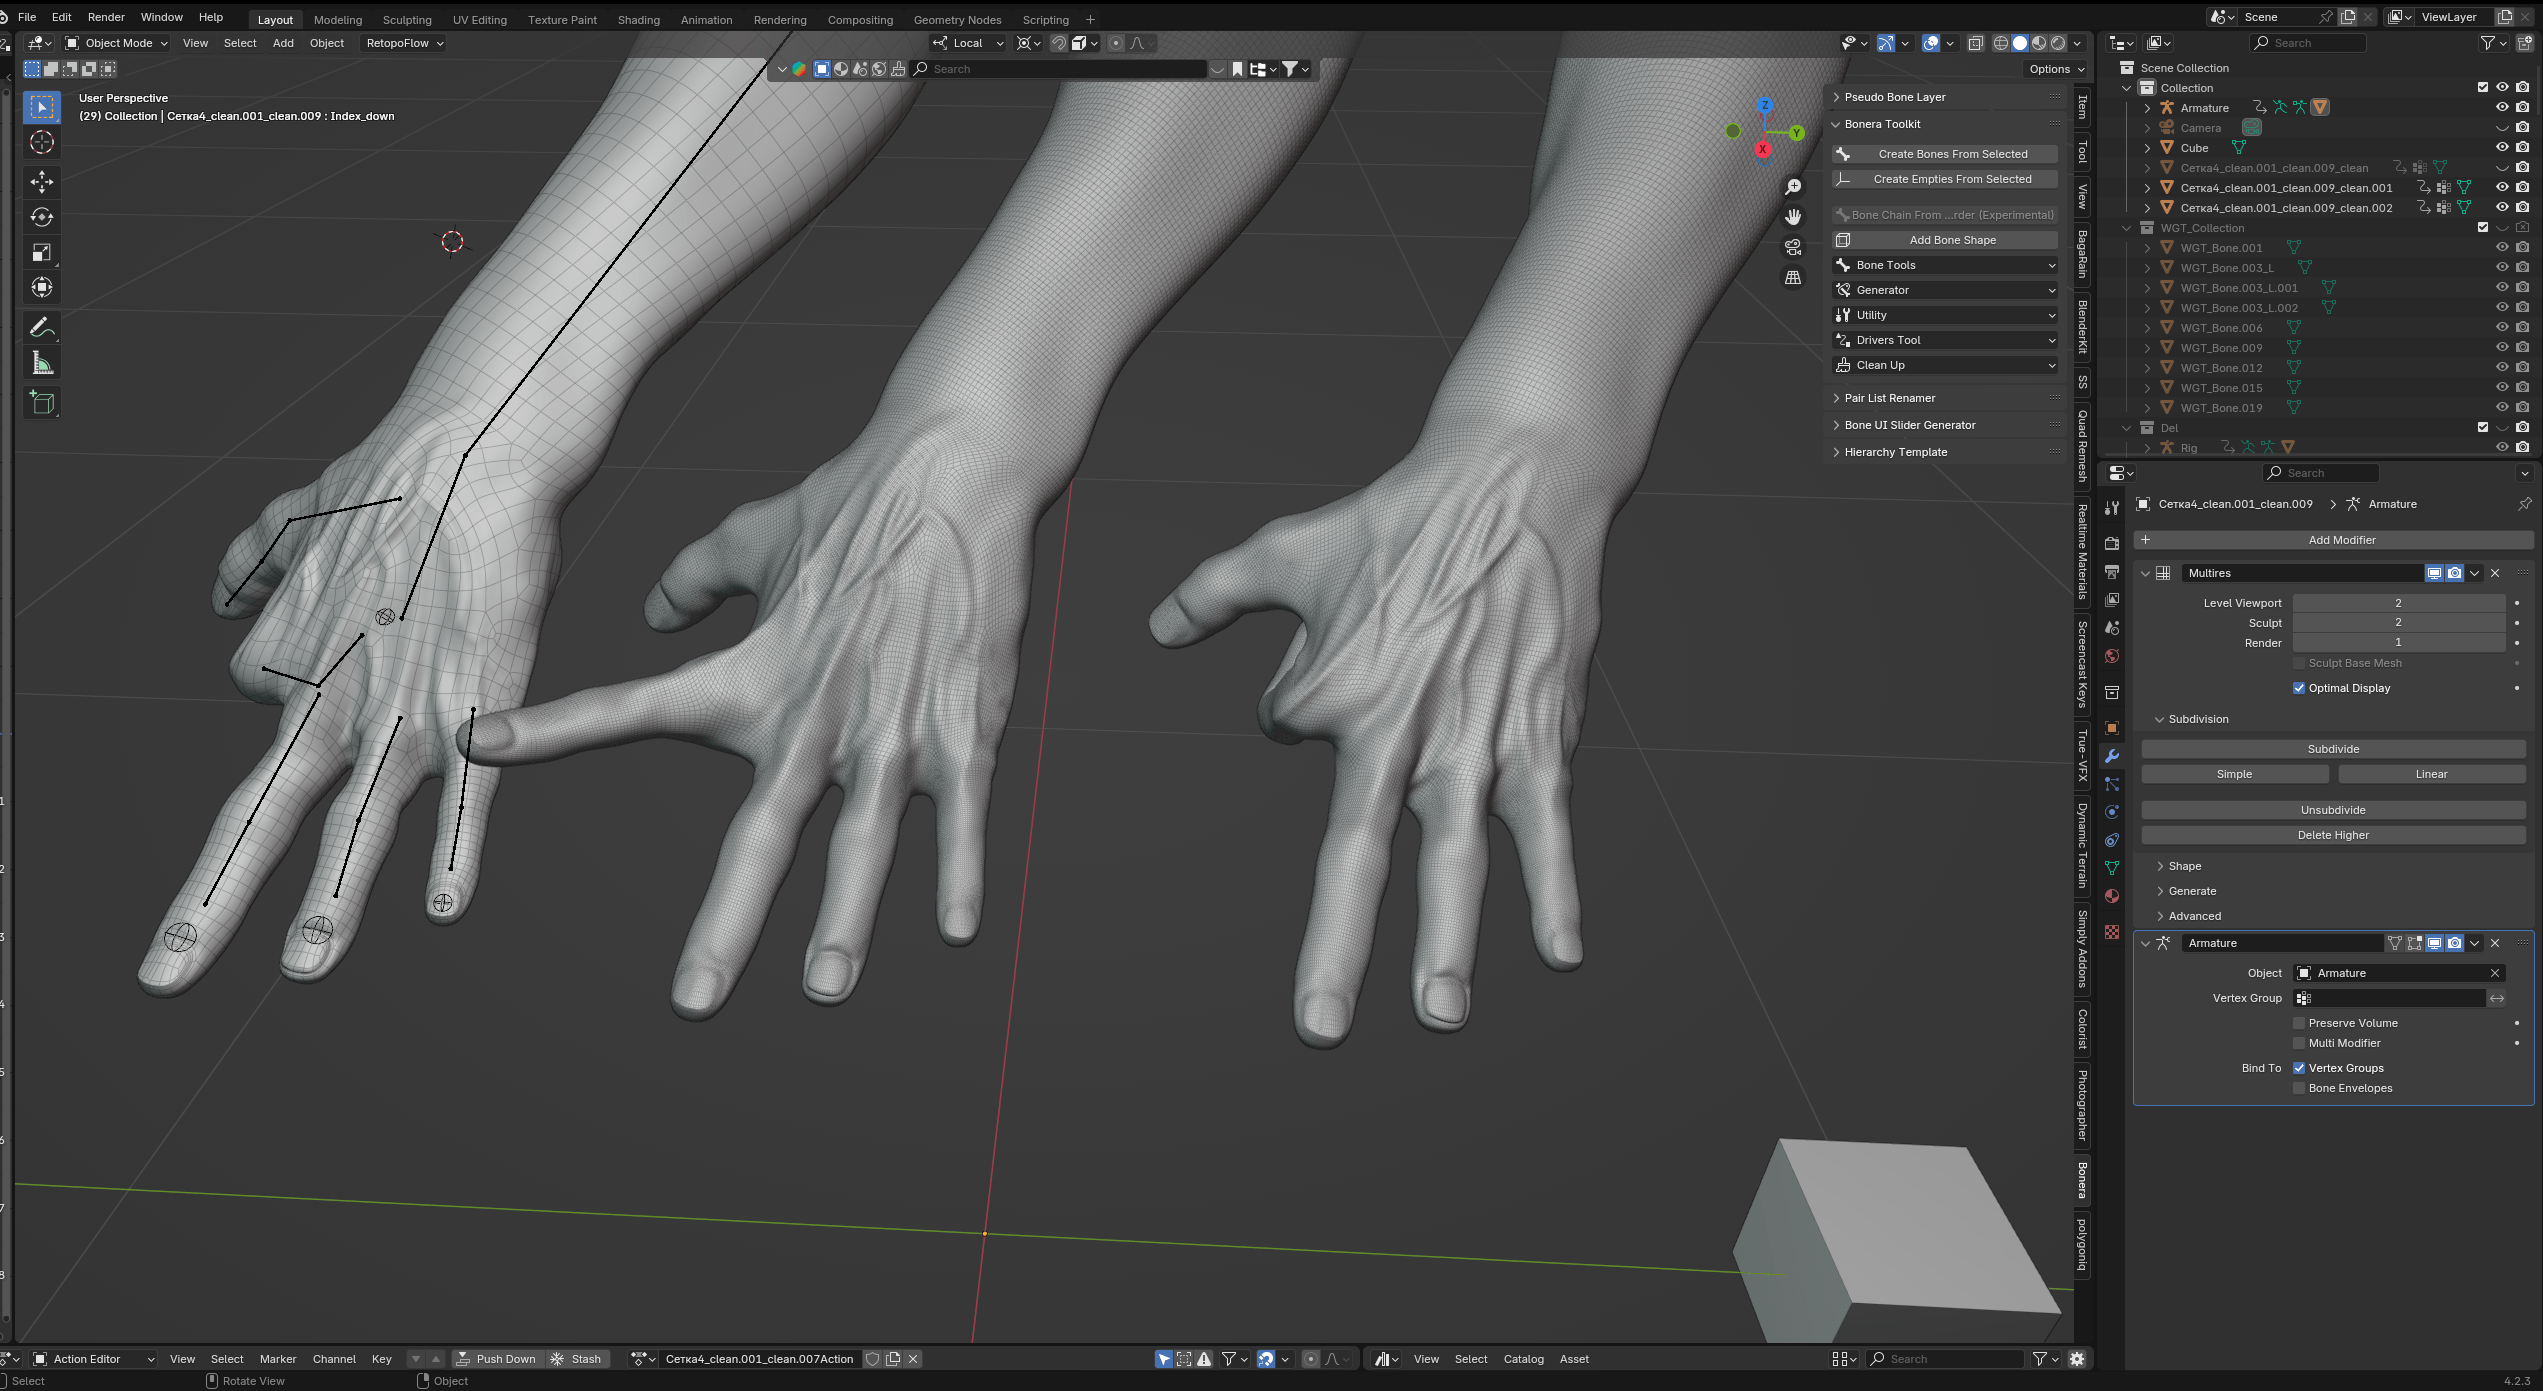This screenshot has height=1391, width=2543.
Task: Switch to the Sculpting workspace tab
Action: (407, 20)
